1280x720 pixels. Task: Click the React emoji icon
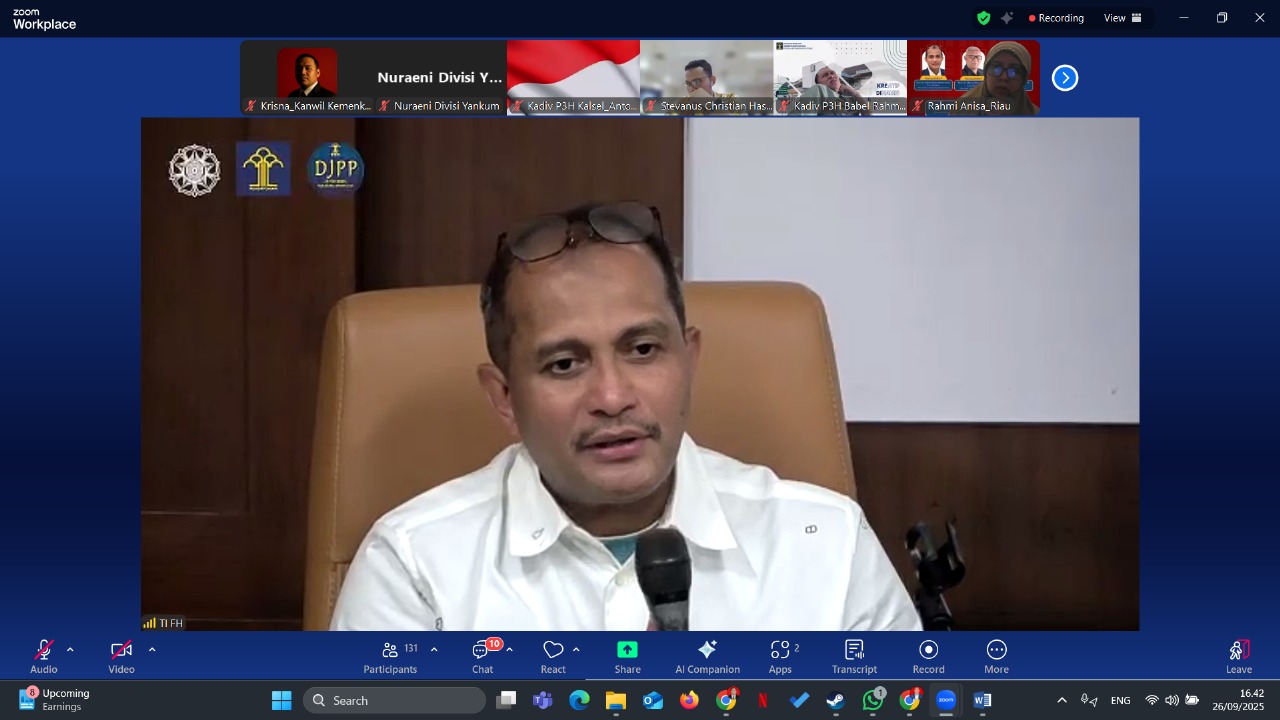pos(553,650)
